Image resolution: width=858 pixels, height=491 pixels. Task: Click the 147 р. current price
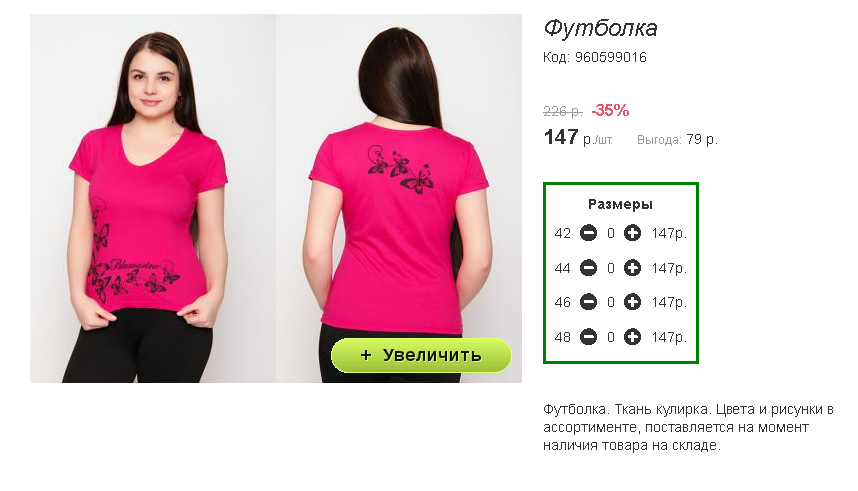click(578, 137)
